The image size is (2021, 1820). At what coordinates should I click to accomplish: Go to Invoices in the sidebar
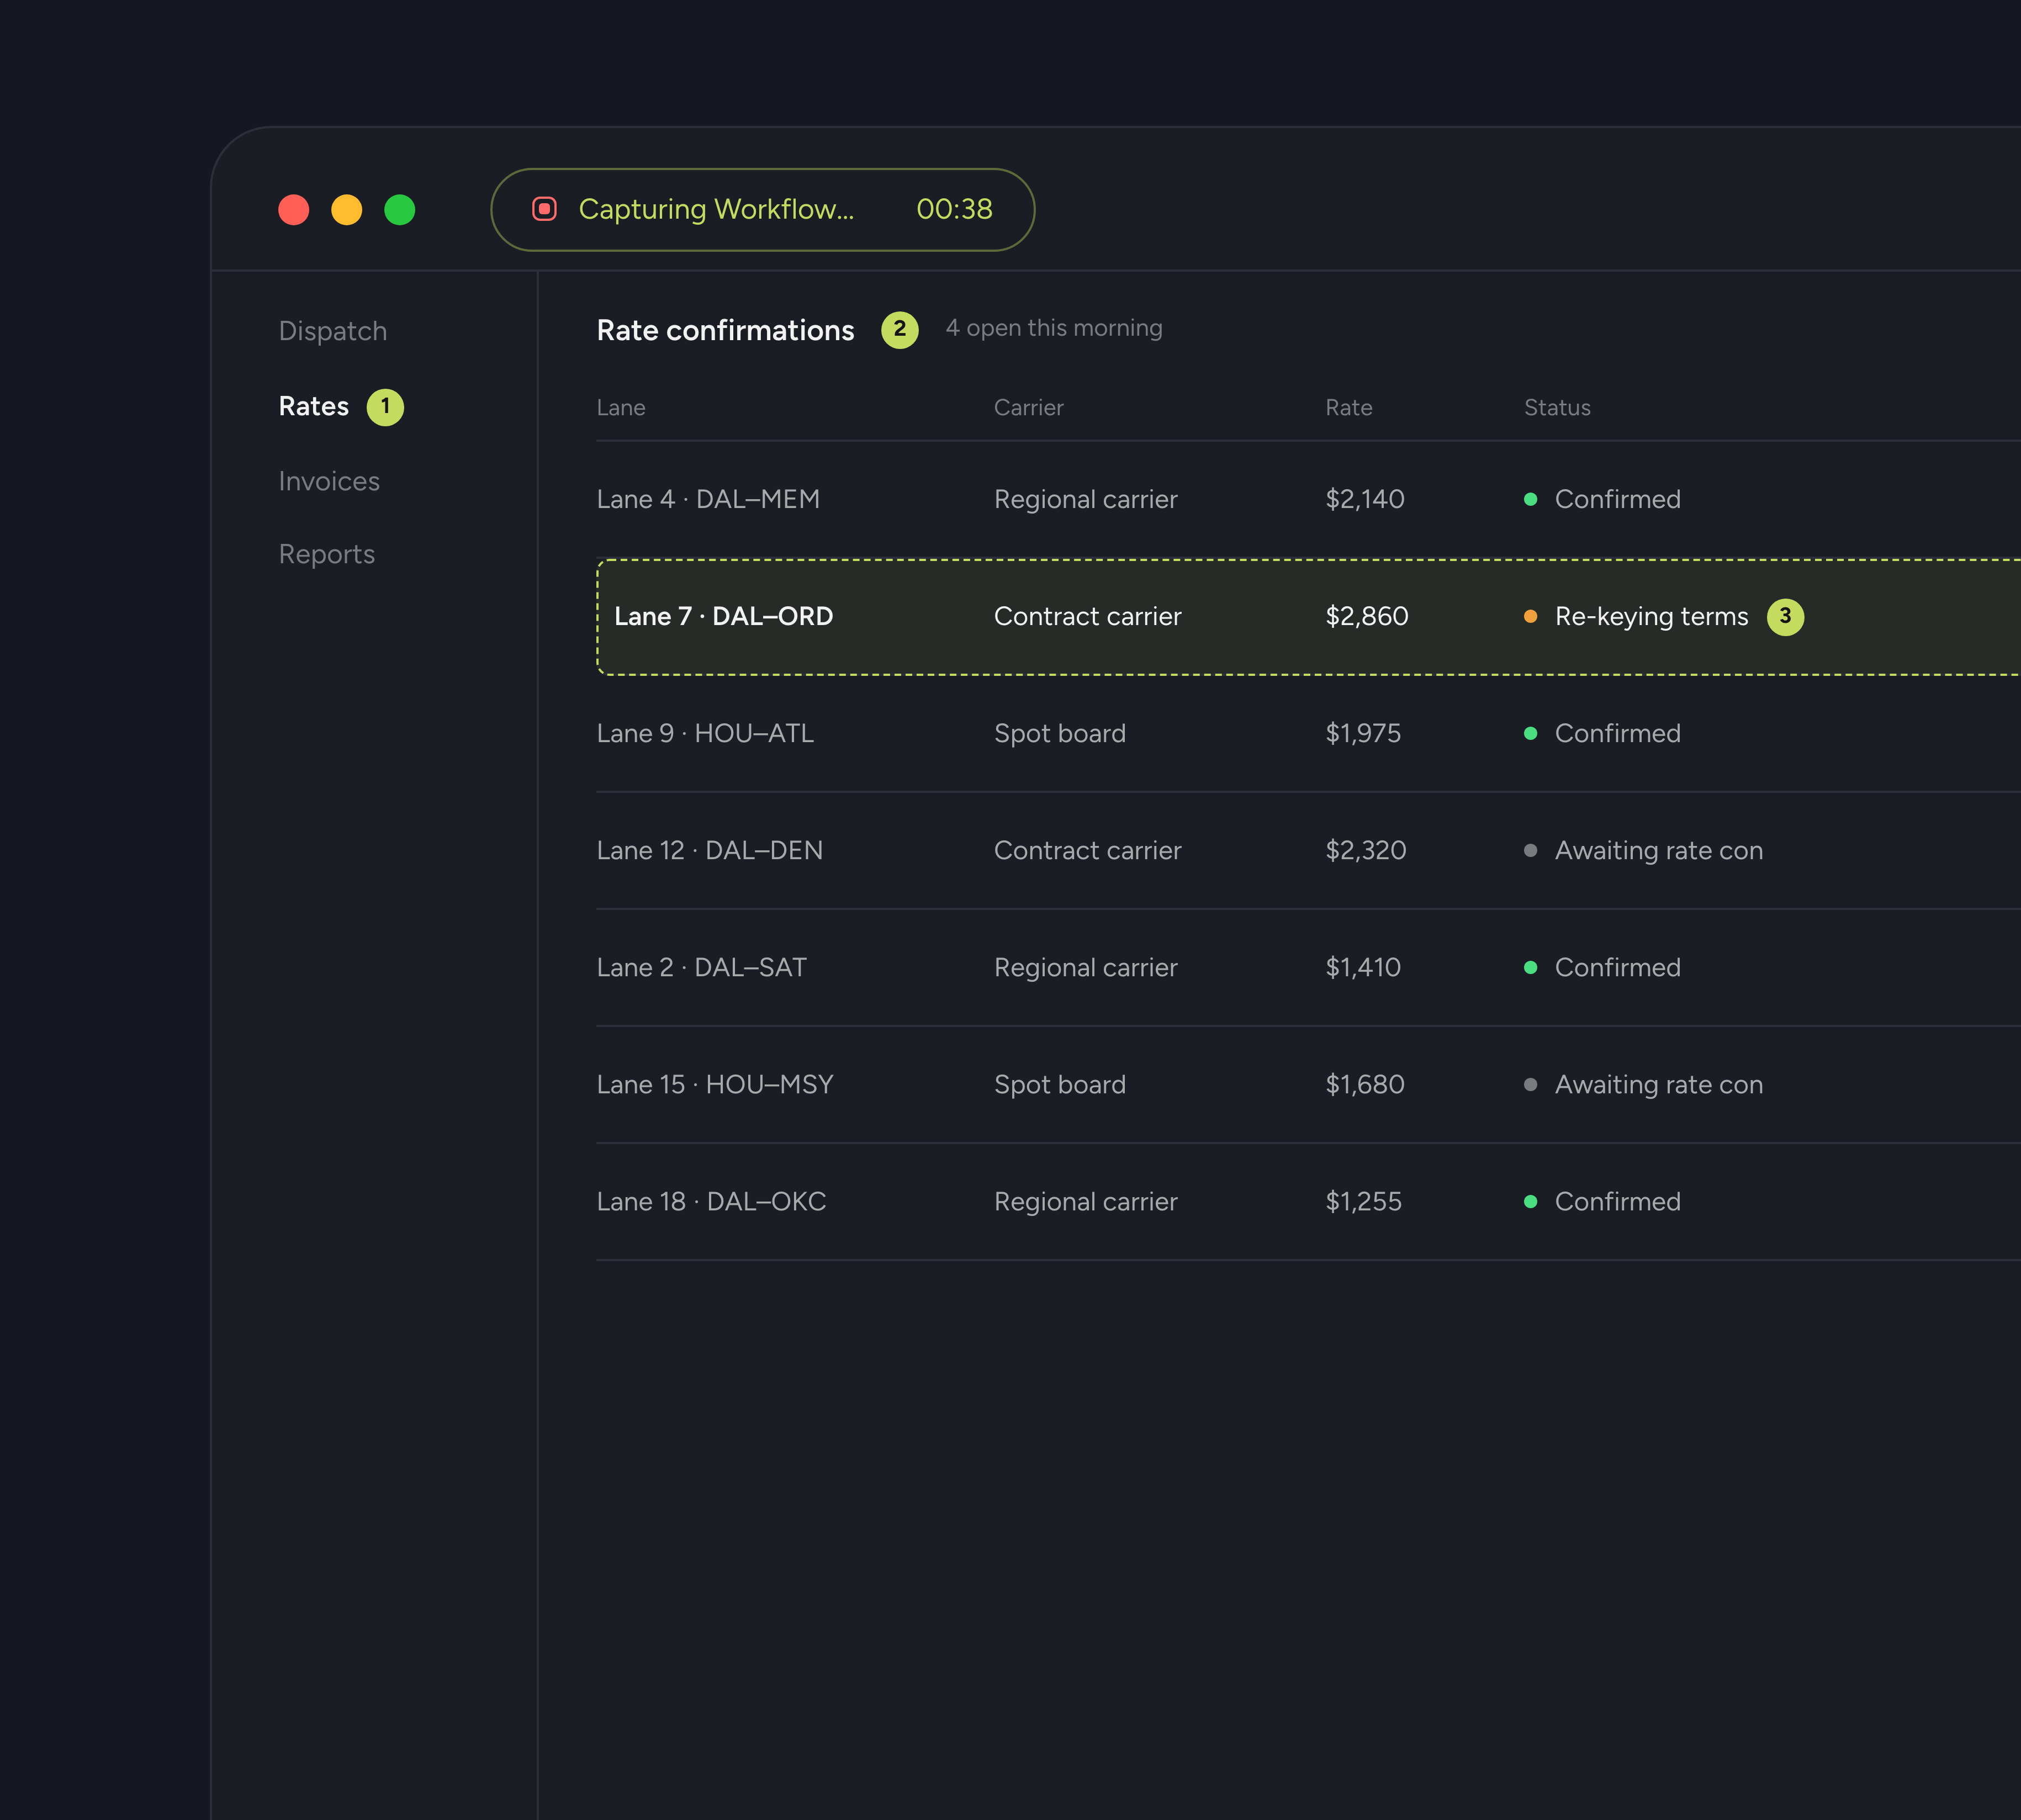(329, 481)
